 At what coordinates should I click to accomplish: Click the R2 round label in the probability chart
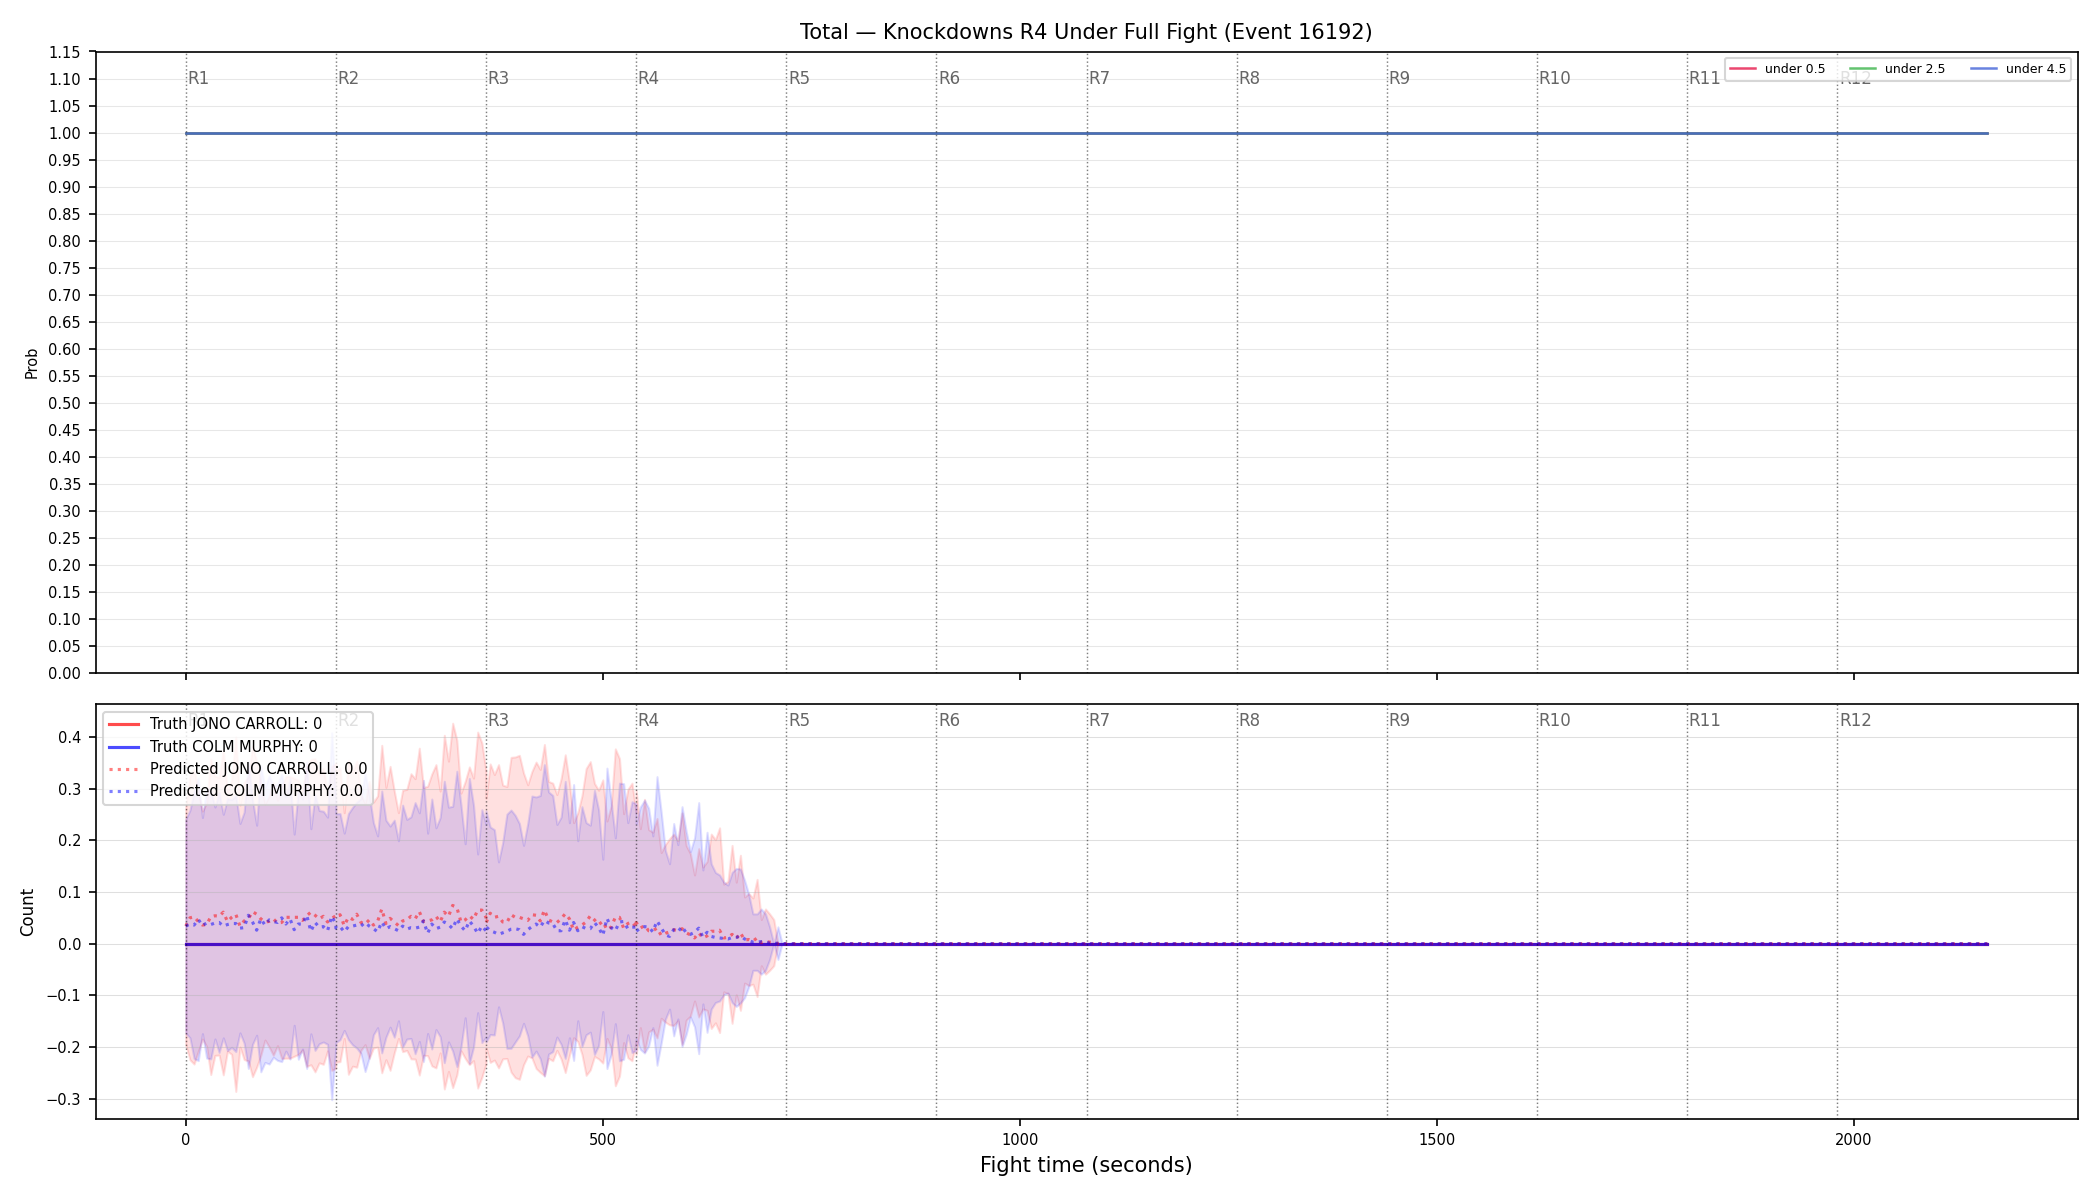coord(348,78)
